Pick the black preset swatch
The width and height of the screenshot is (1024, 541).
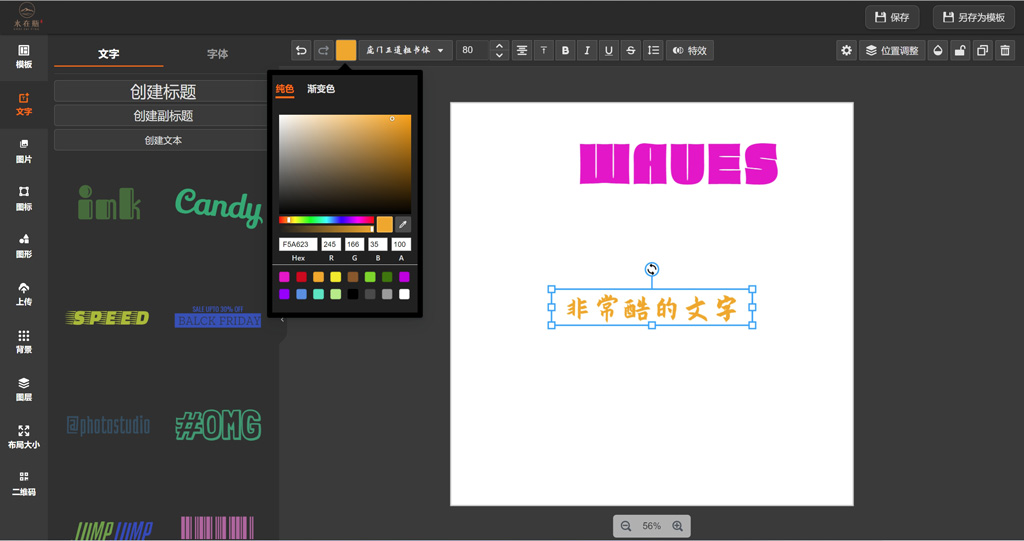pos(353,294)
